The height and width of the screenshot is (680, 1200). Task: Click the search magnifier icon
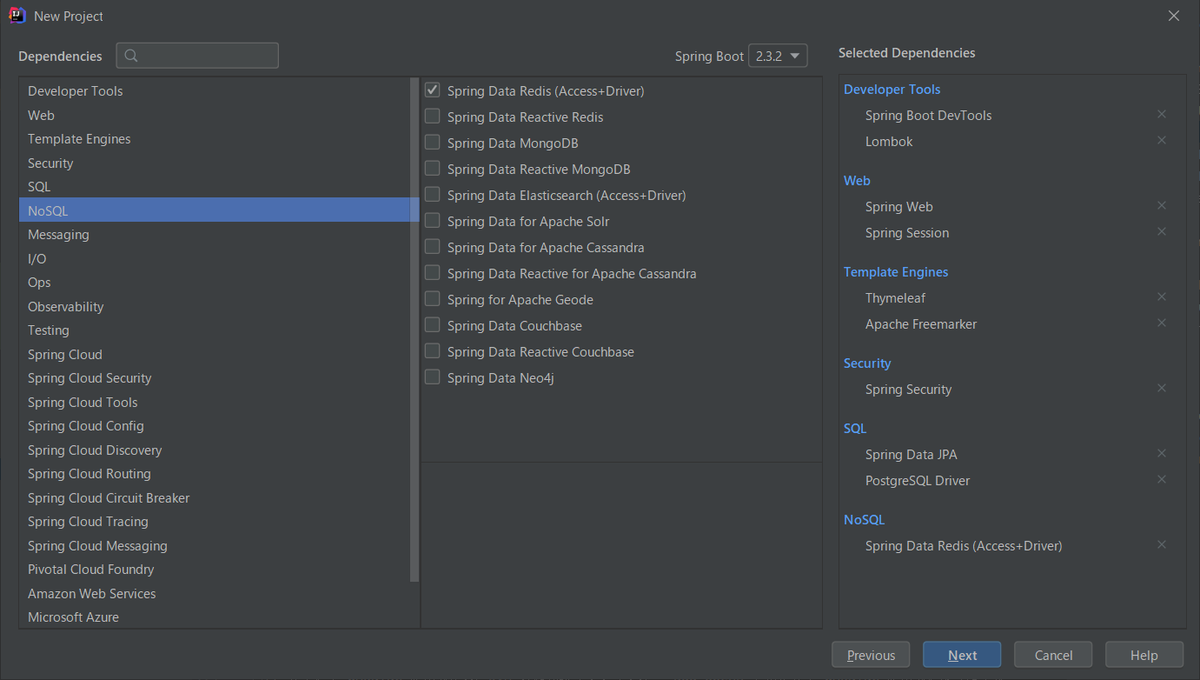[132, 56]
